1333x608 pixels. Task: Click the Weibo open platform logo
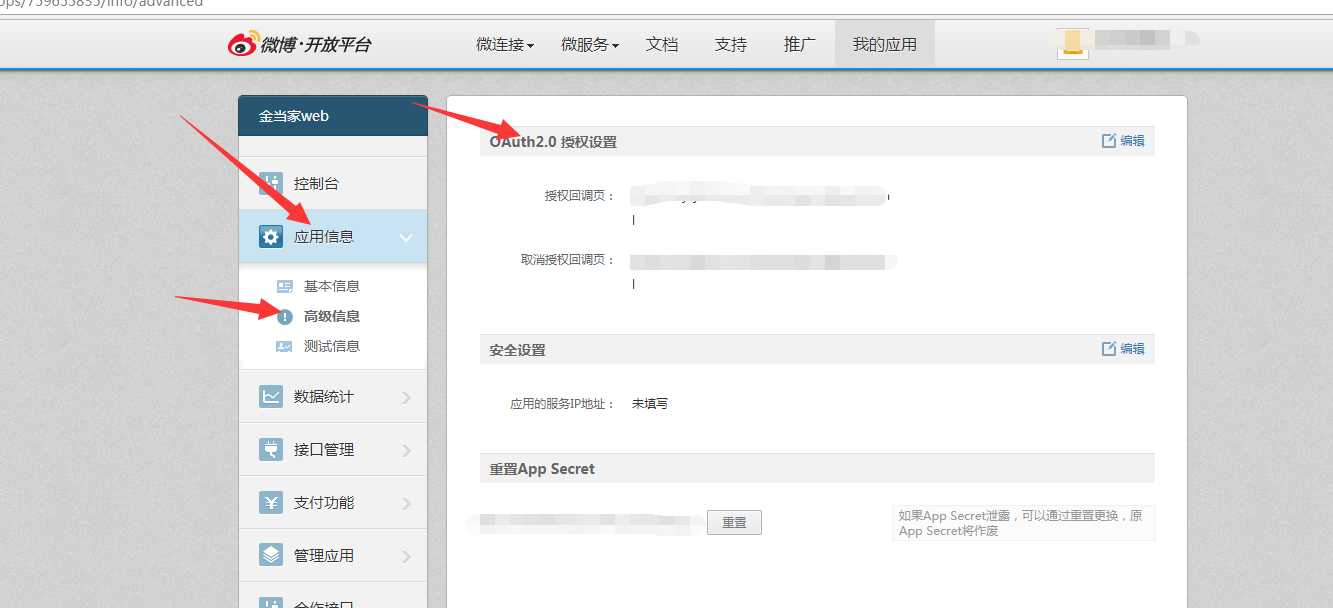[299, 44]
